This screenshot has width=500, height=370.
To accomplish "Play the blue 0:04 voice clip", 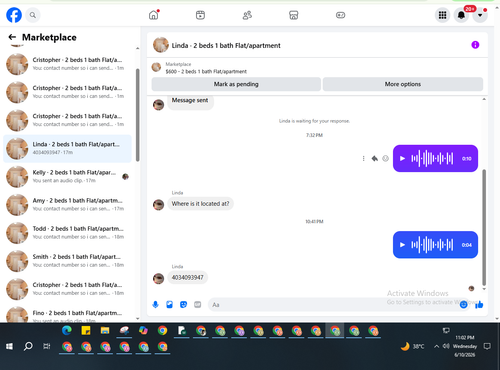I will (402, 245).
